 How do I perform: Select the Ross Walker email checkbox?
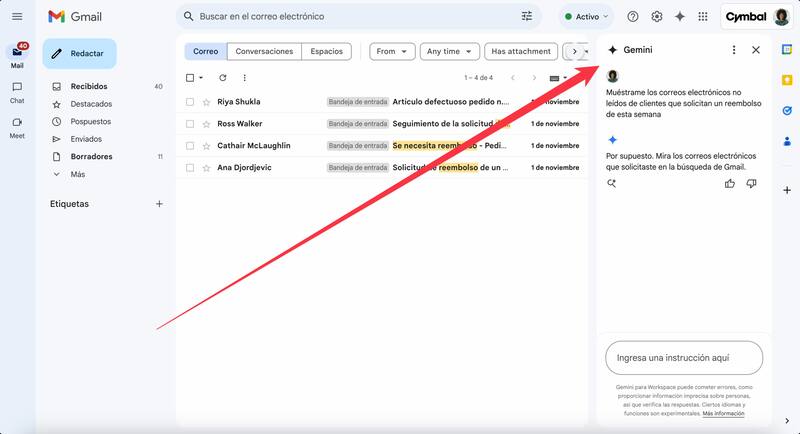190,123
